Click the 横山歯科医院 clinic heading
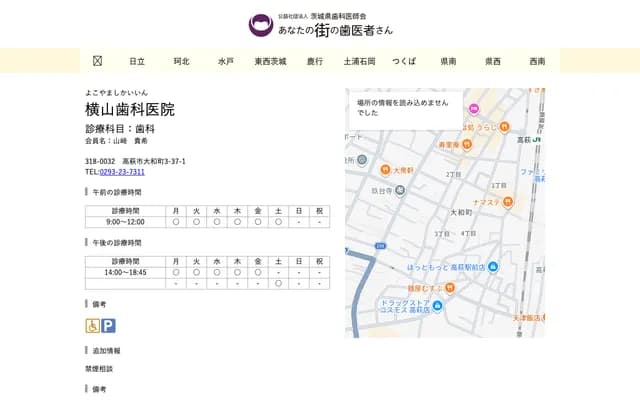Viewport: 640px width, 400px height. click(130, 109)
